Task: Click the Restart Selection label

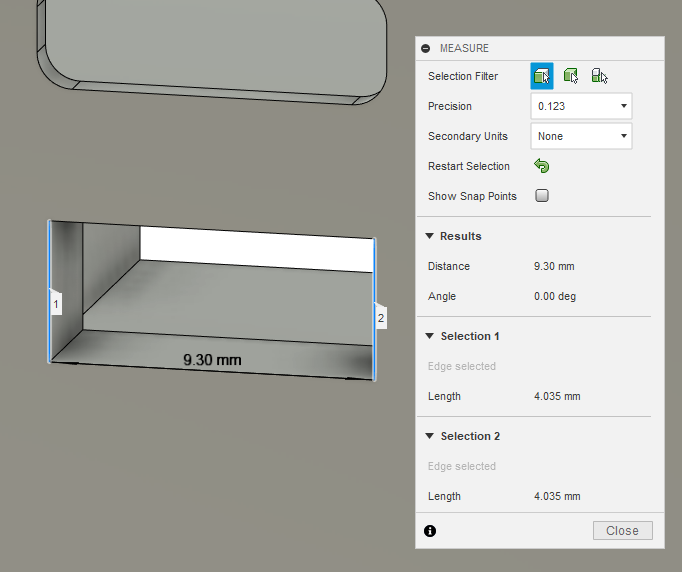Action: (469, 166)
